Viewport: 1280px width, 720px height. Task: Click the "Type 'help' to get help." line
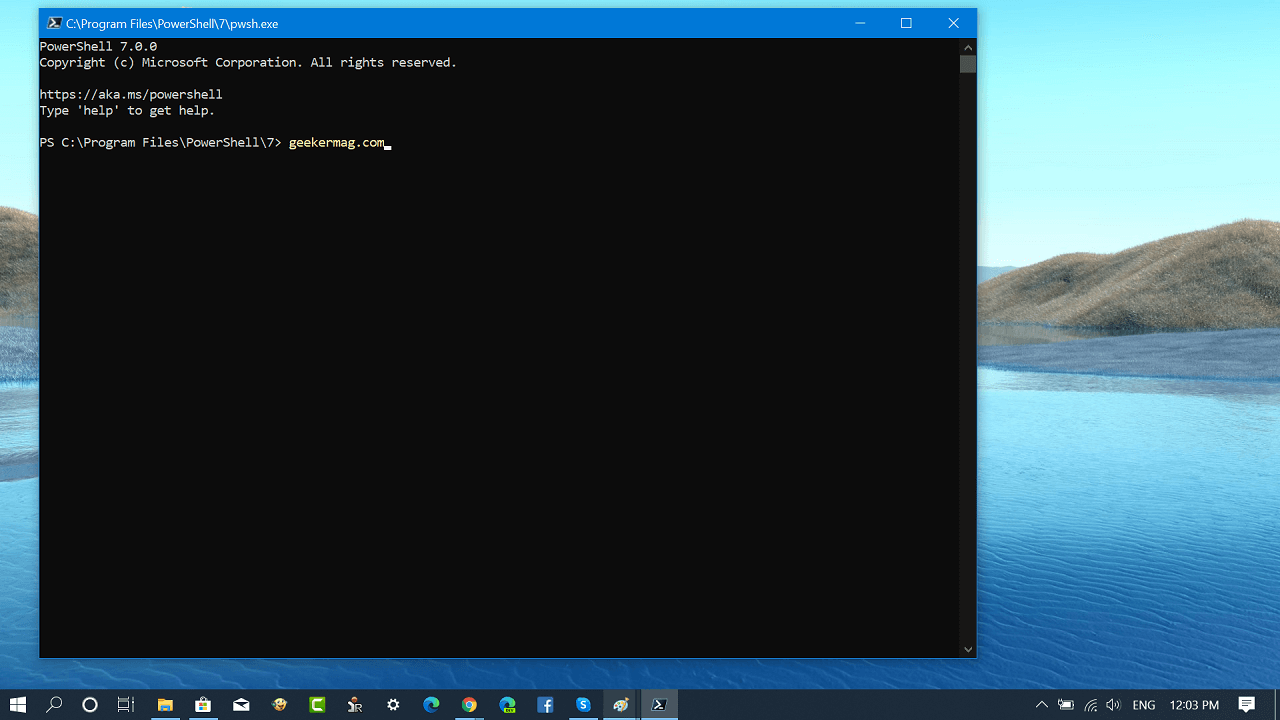click(x=127, y=110)
